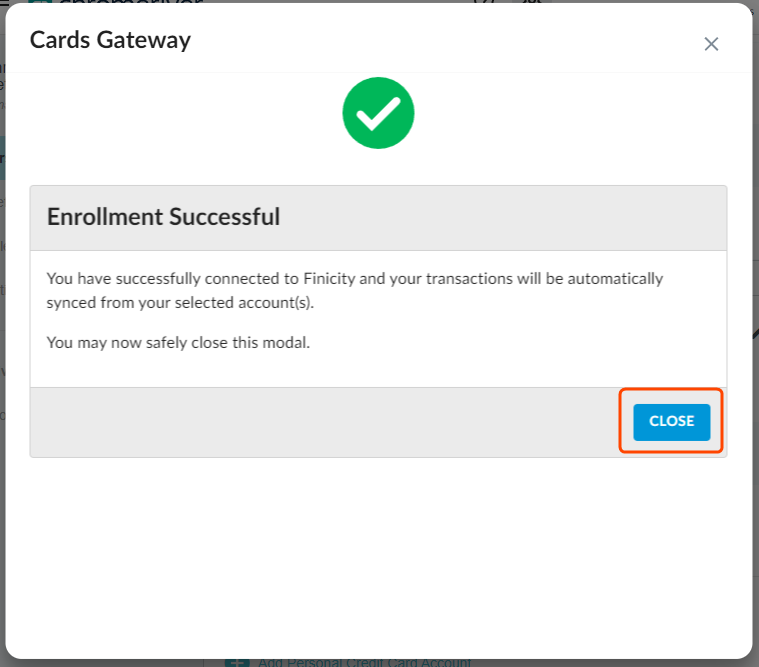Click the icon beside Add Personal Credit Card
The width and height of the screenshot is (759, 667).
[236, 662]
